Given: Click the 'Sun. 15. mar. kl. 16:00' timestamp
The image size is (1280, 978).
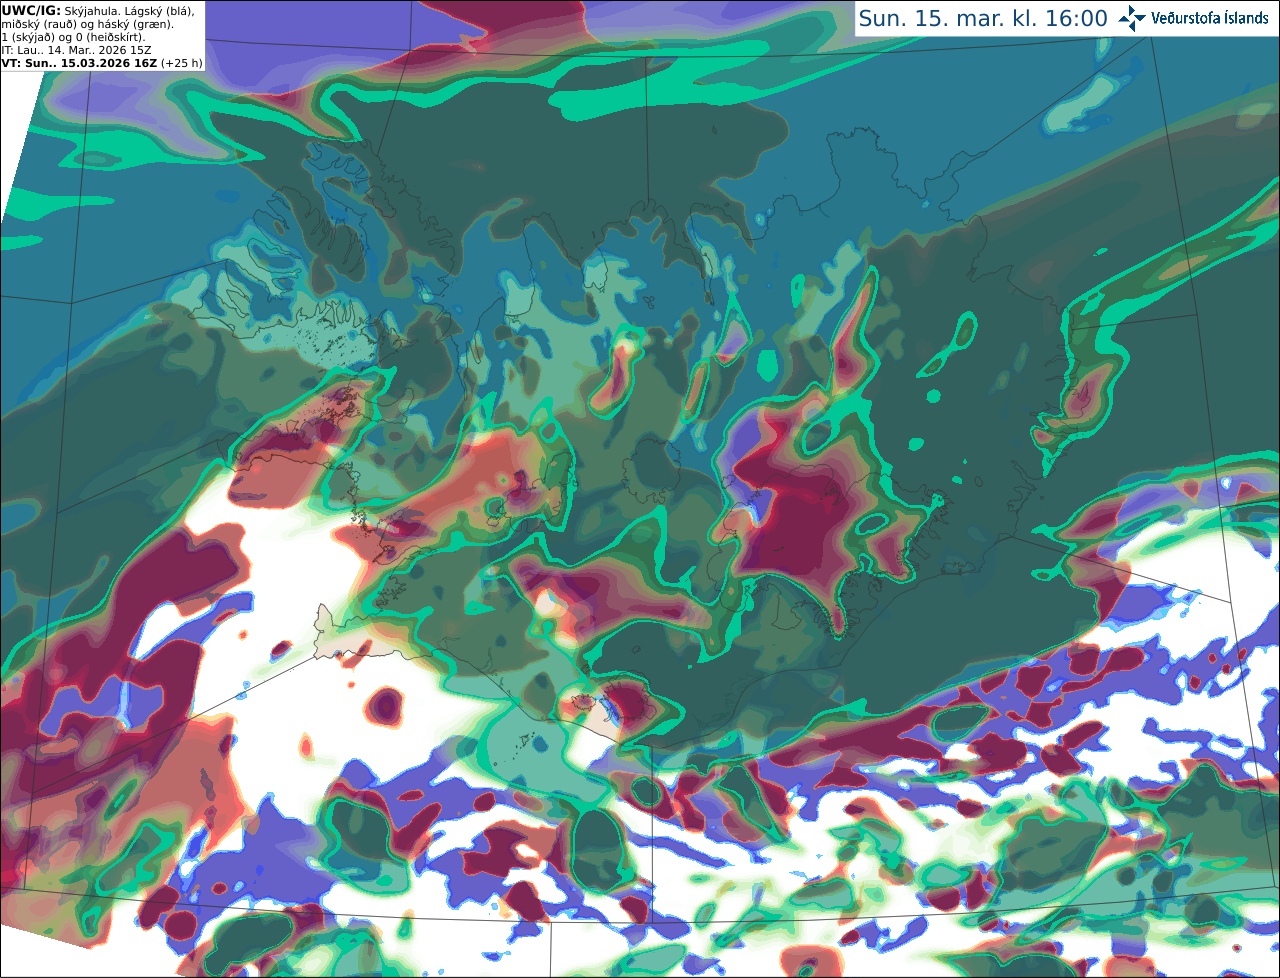Looking at the screenshot, I should tap(983, 18).
